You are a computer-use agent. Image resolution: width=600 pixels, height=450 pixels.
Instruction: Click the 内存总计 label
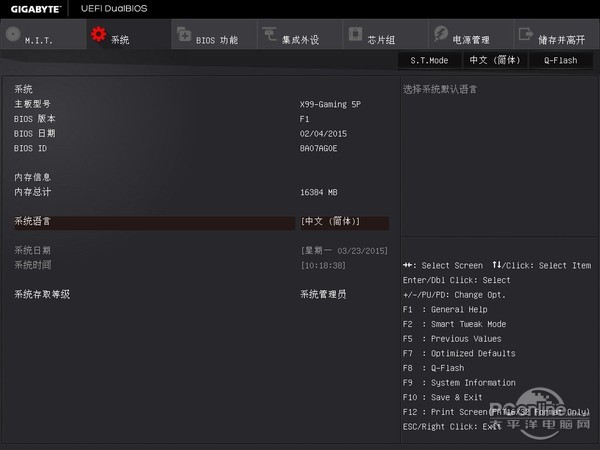(33, 192)
